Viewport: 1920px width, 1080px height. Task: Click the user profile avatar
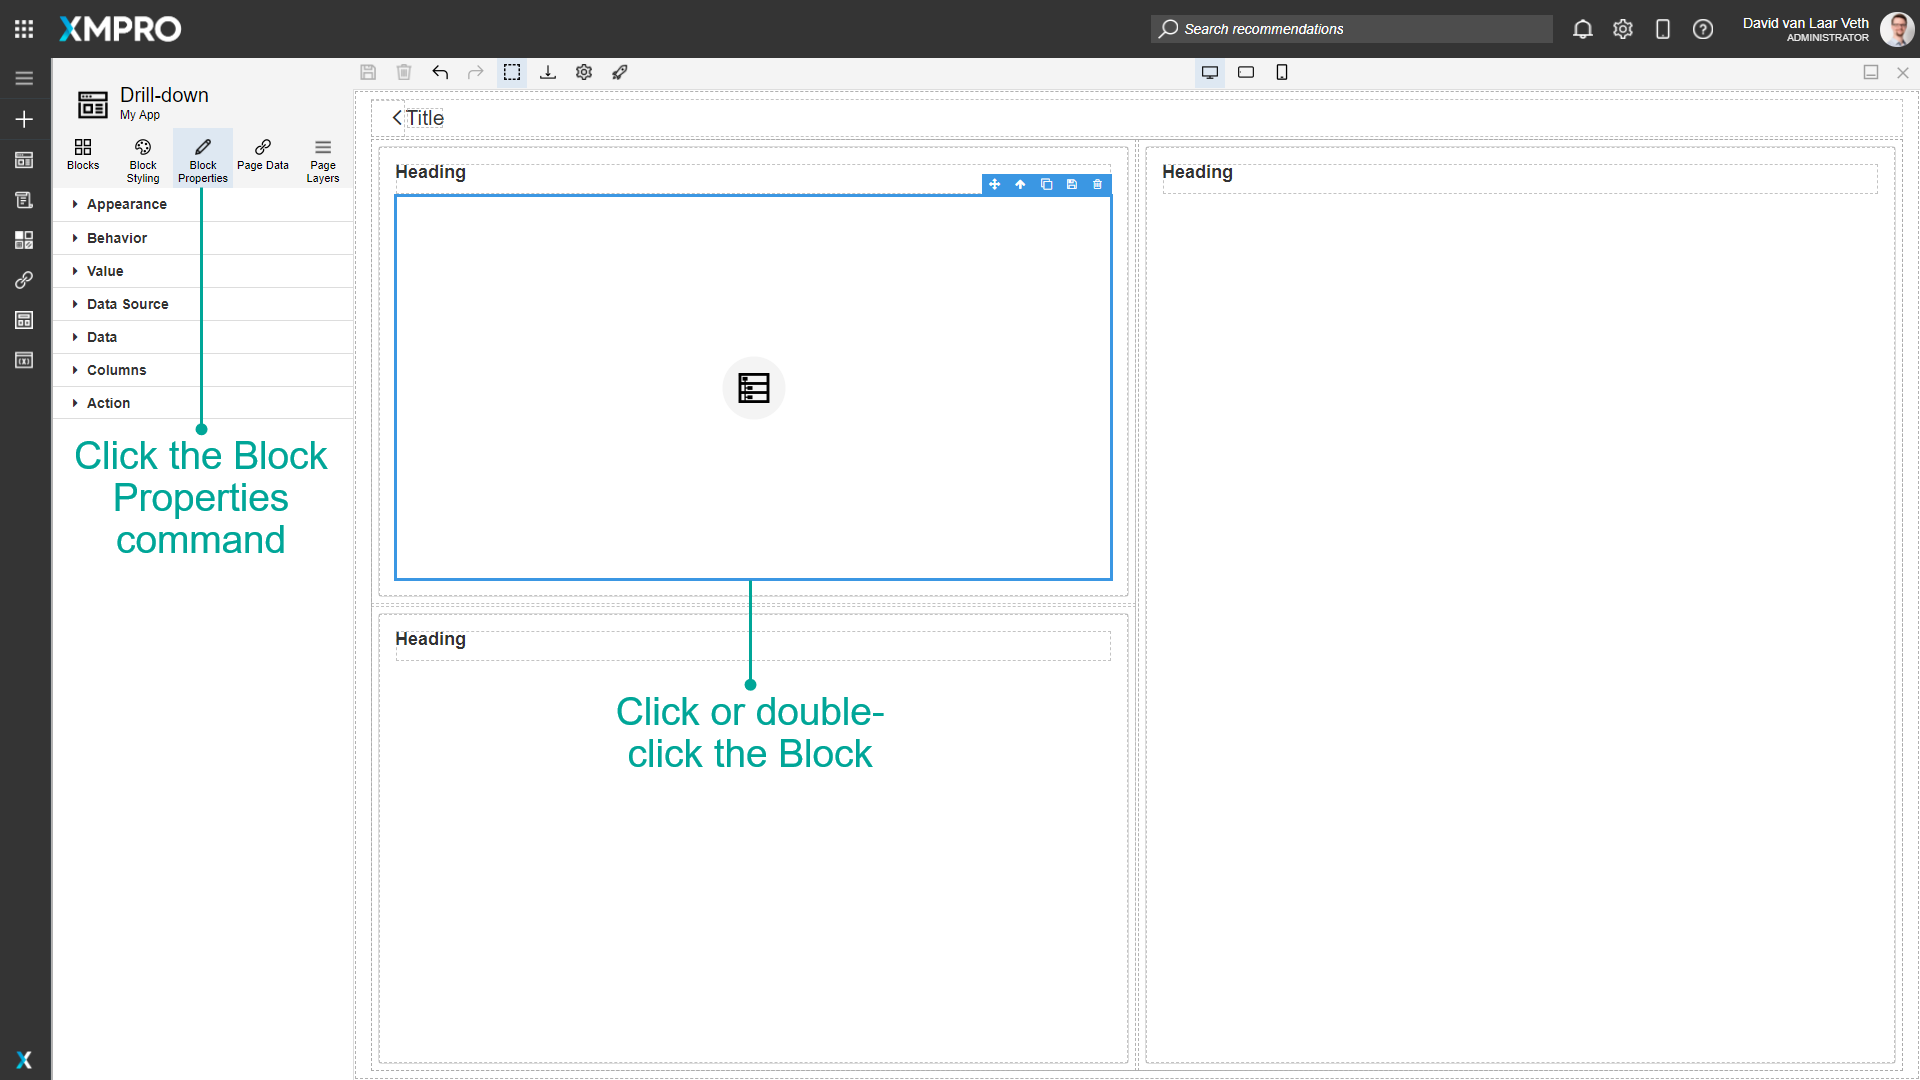(x=1897, y=29)
